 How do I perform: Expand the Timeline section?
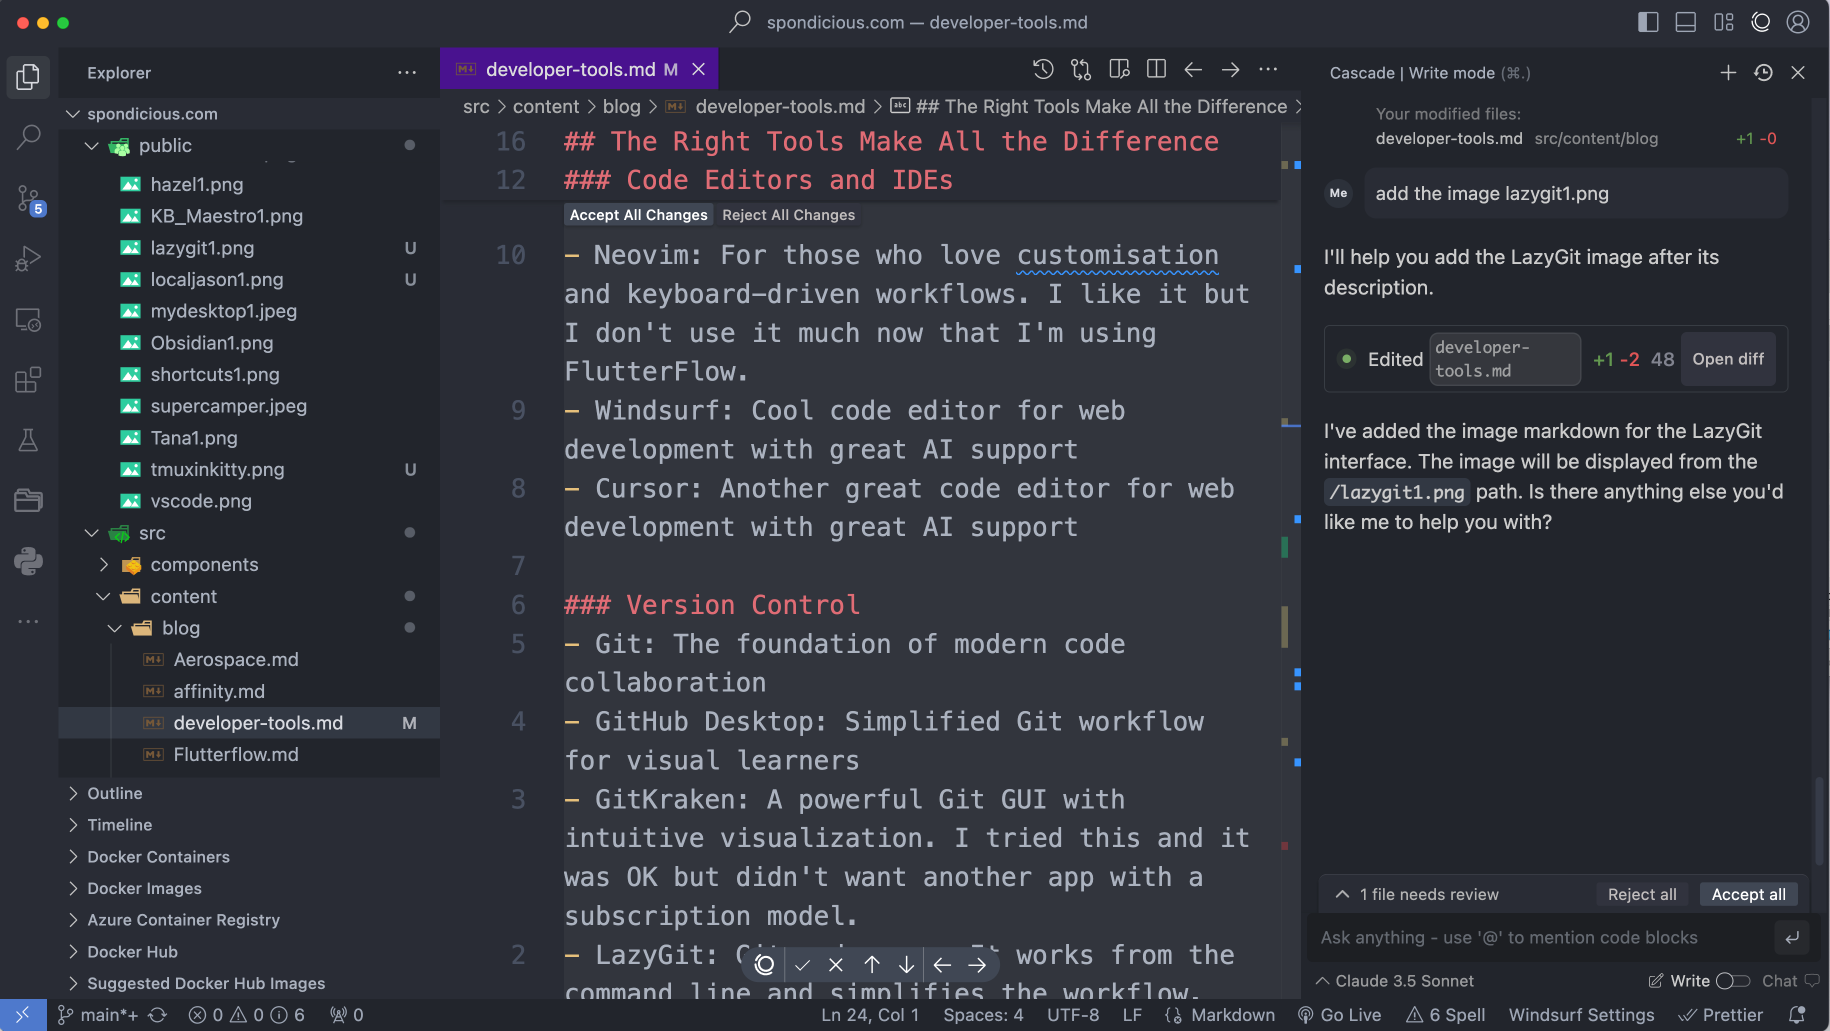click(72, 825)
